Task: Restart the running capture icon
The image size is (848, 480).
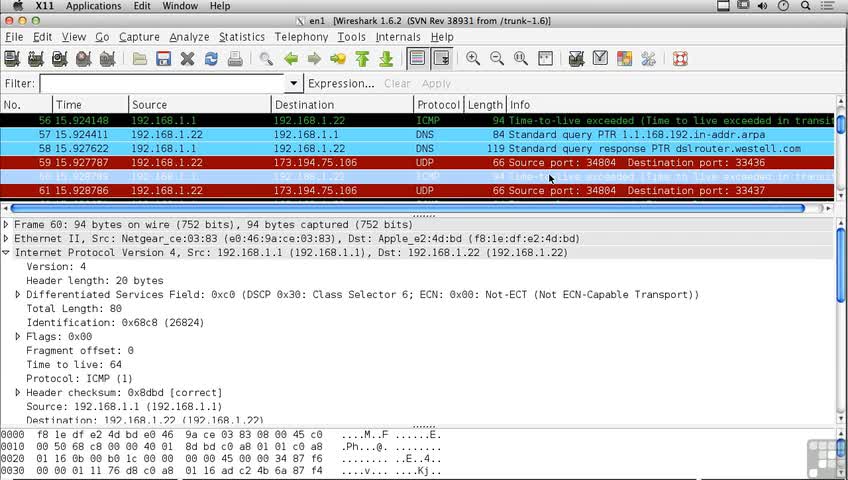Action: (x=107, y=58)
